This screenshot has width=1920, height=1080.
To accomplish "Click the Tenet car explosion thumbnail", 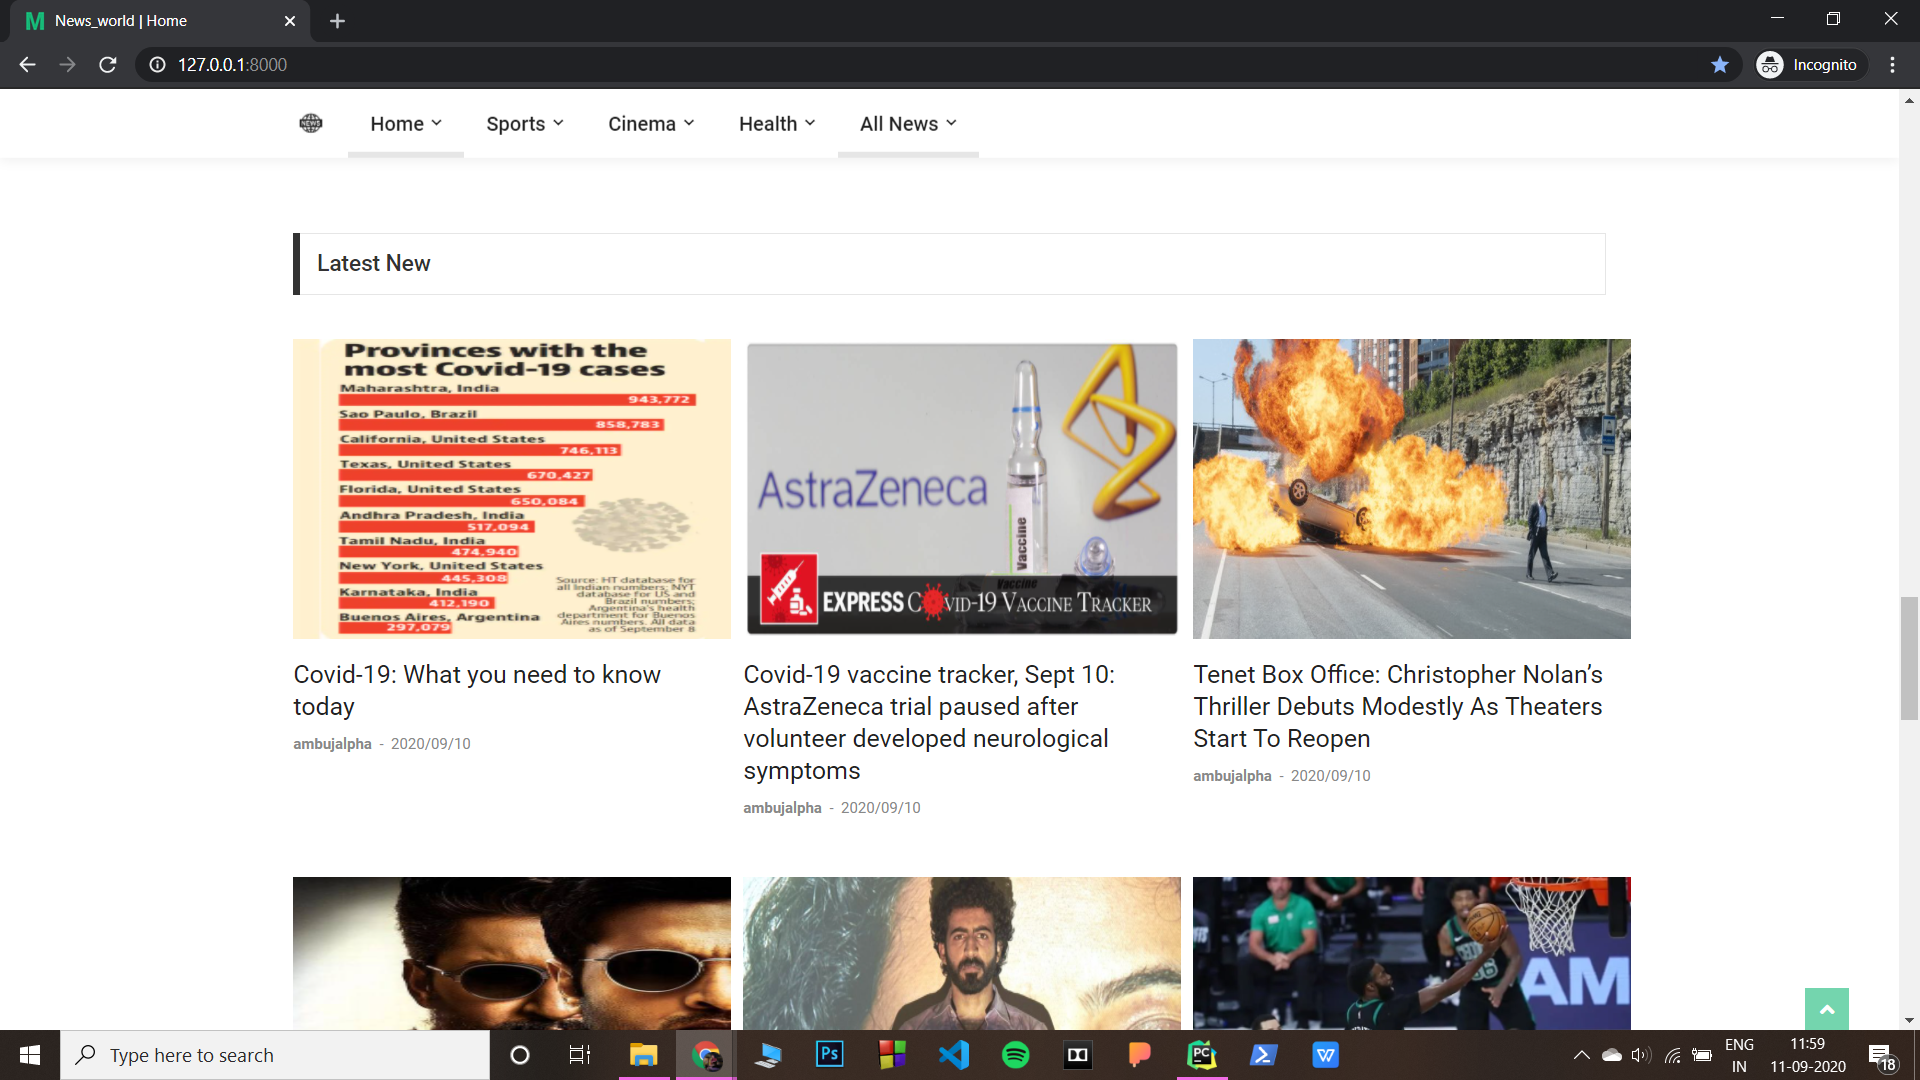I will coord(1412,489).
